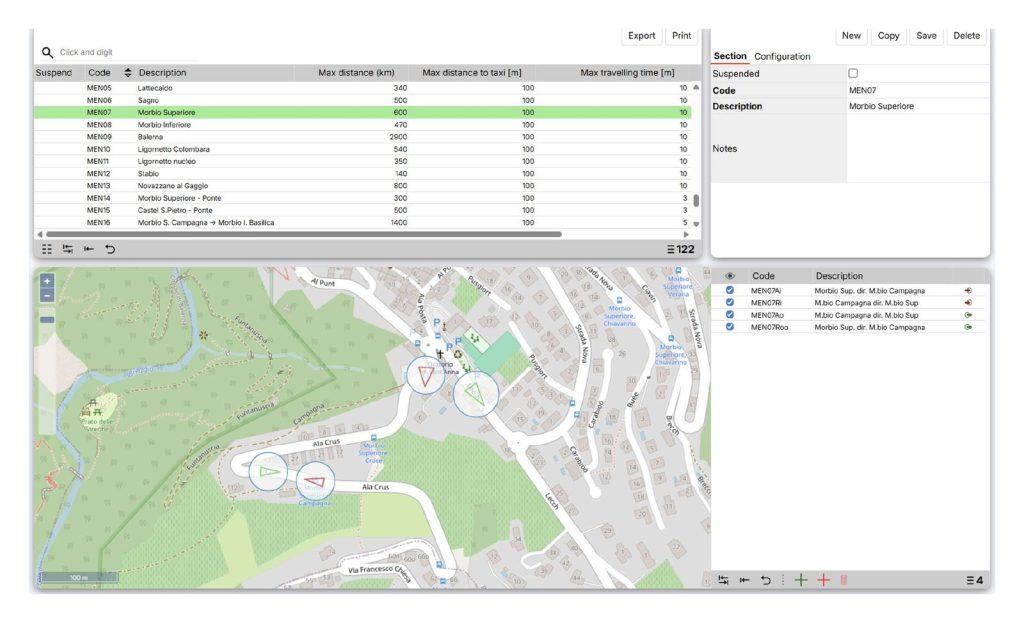Click the 4 row count indicator
The width and height of the screenshot is (1024, 623).
tap(975, 580)
